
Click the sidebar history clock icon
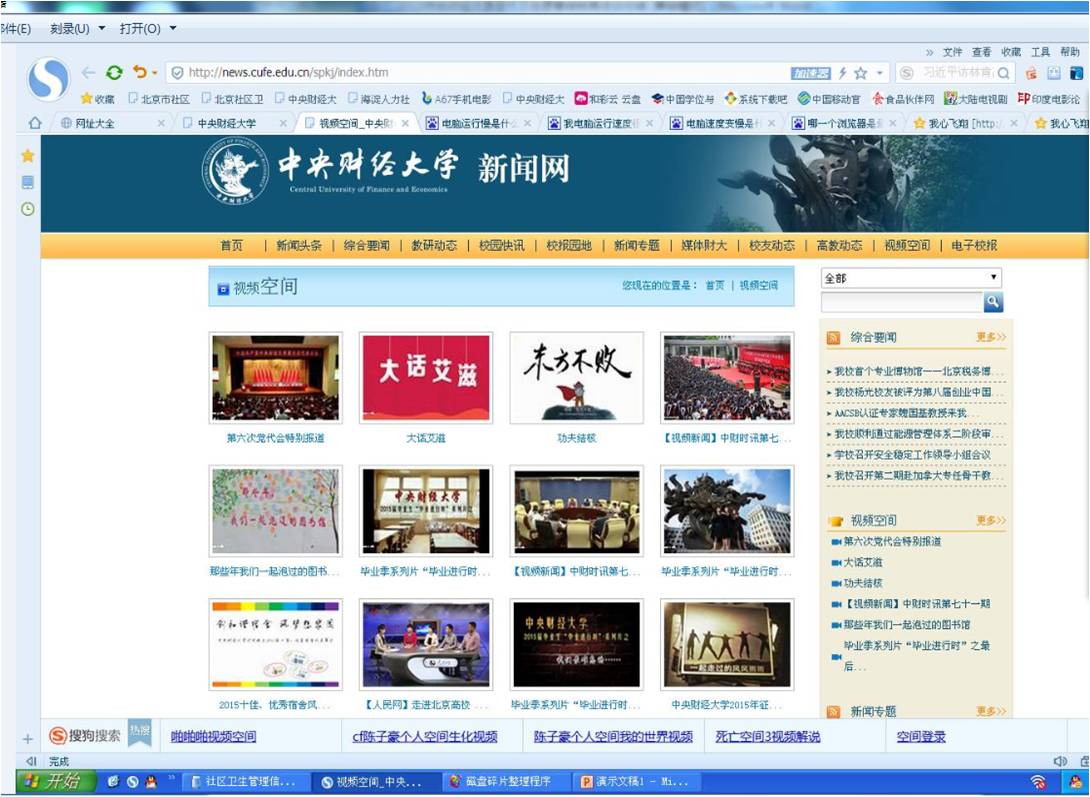click(28, 209)
